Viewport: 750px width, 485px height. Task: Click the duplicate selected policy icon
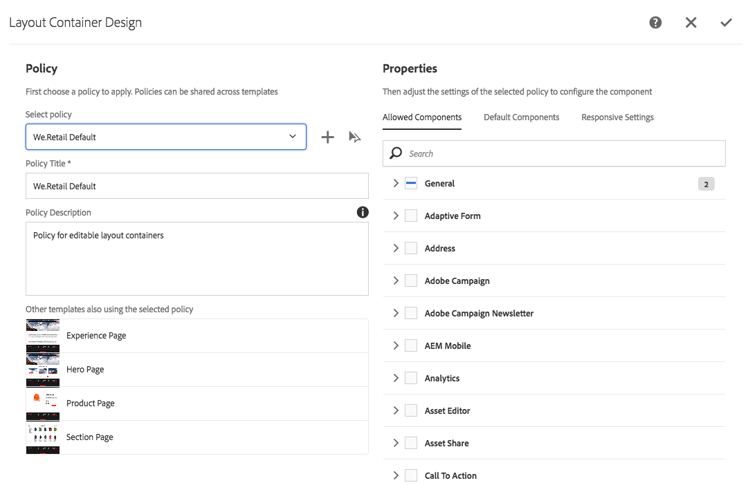click(354, 137)
